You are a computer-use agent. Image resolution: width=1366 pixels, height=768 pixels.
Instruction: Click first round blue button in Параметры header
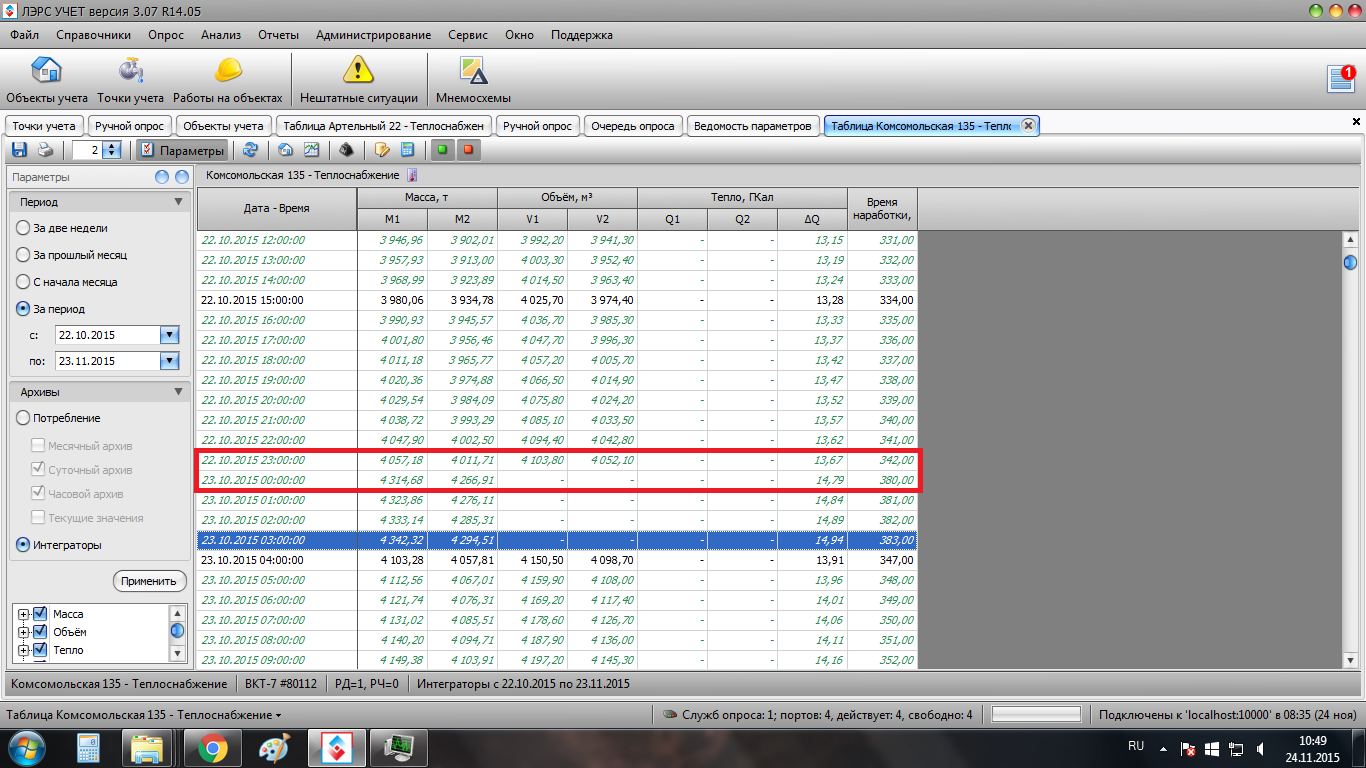click(x=162, y=177)
